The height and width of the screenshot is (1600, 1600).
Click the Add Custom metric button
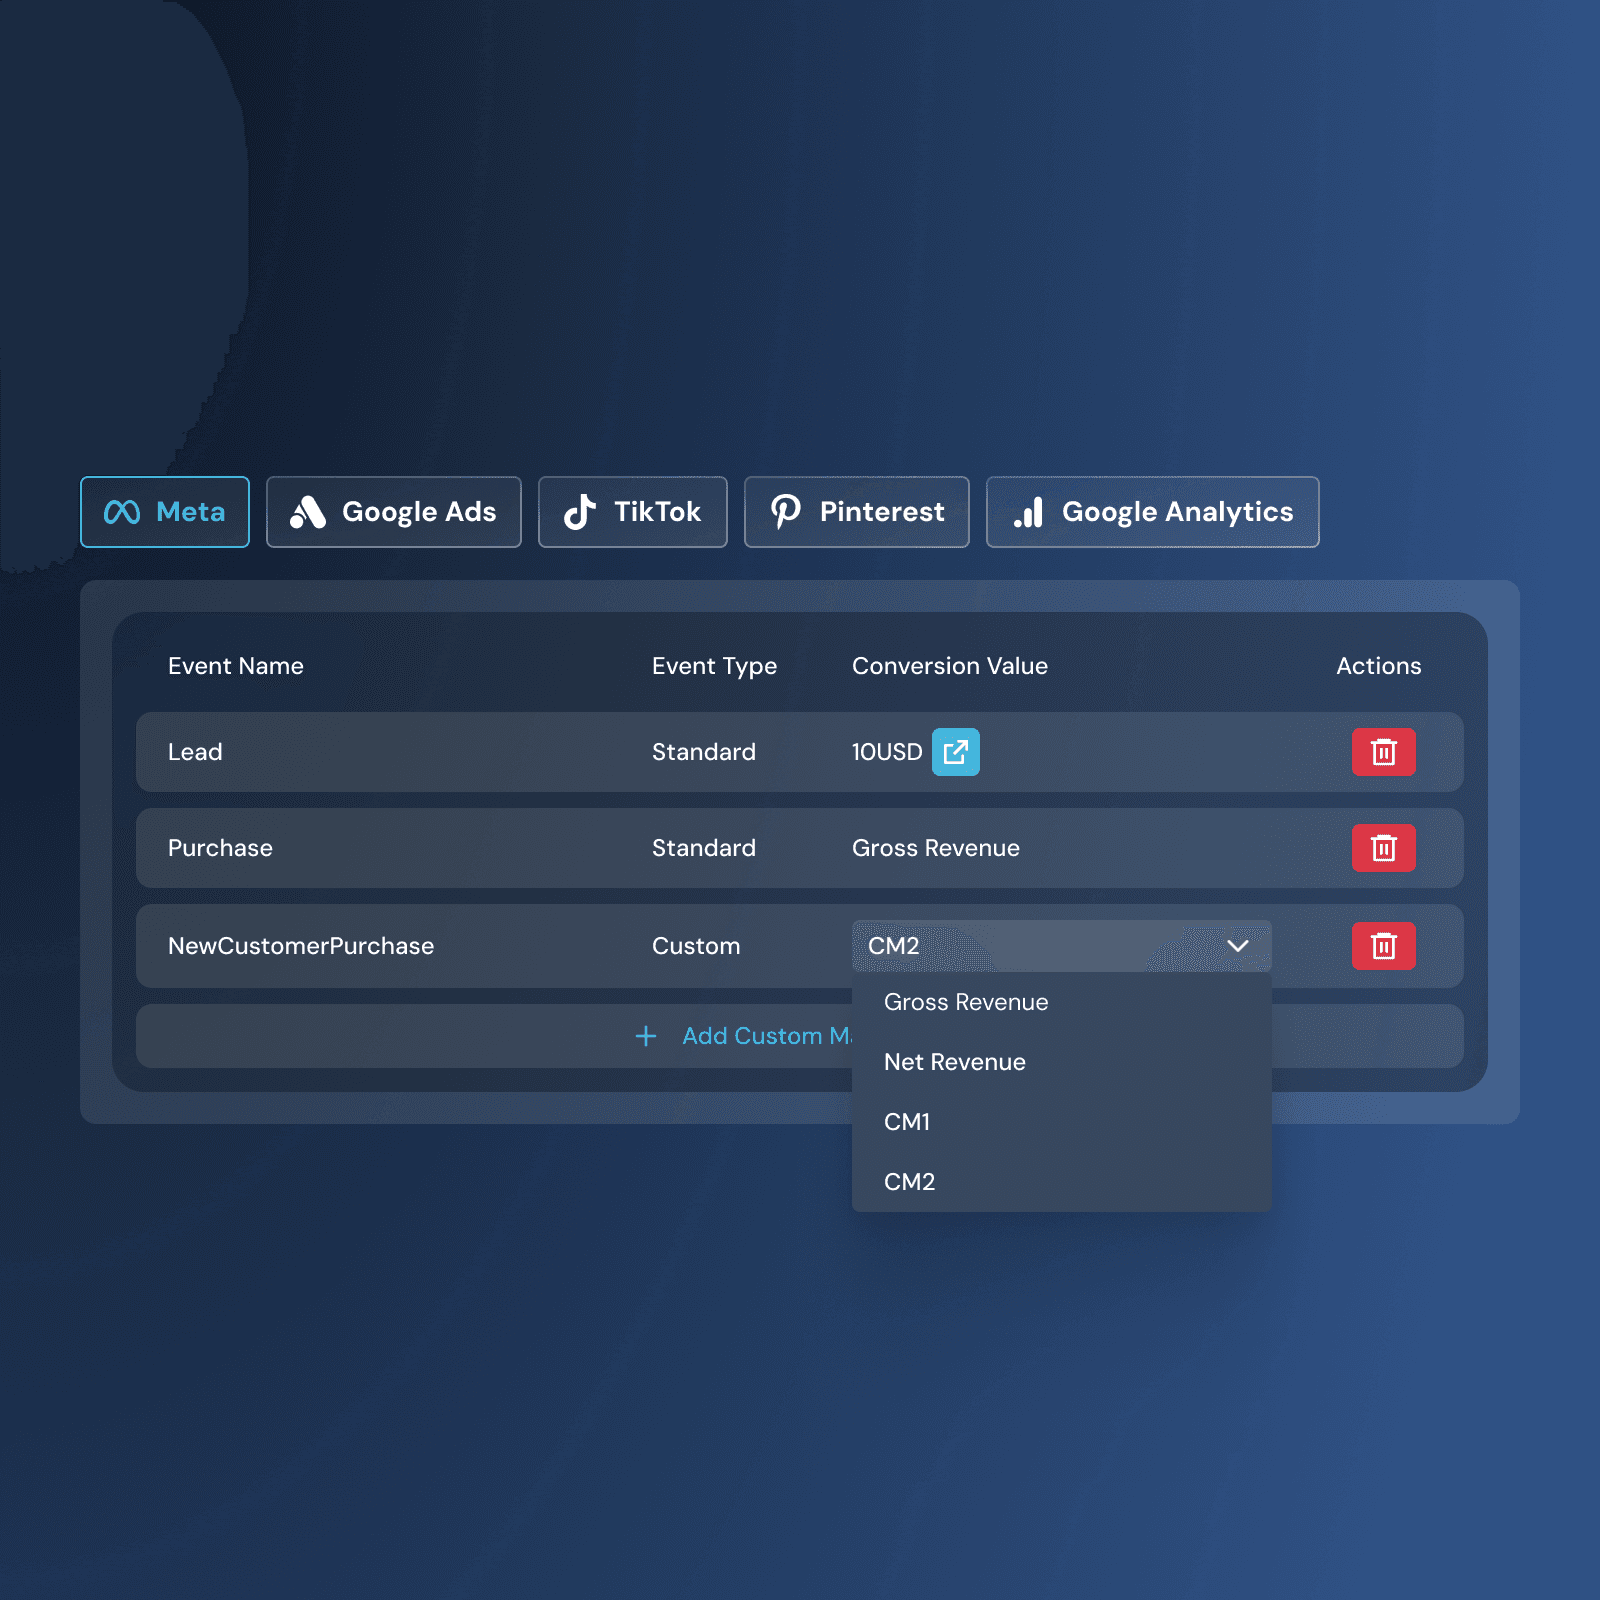coord(800,1036)
